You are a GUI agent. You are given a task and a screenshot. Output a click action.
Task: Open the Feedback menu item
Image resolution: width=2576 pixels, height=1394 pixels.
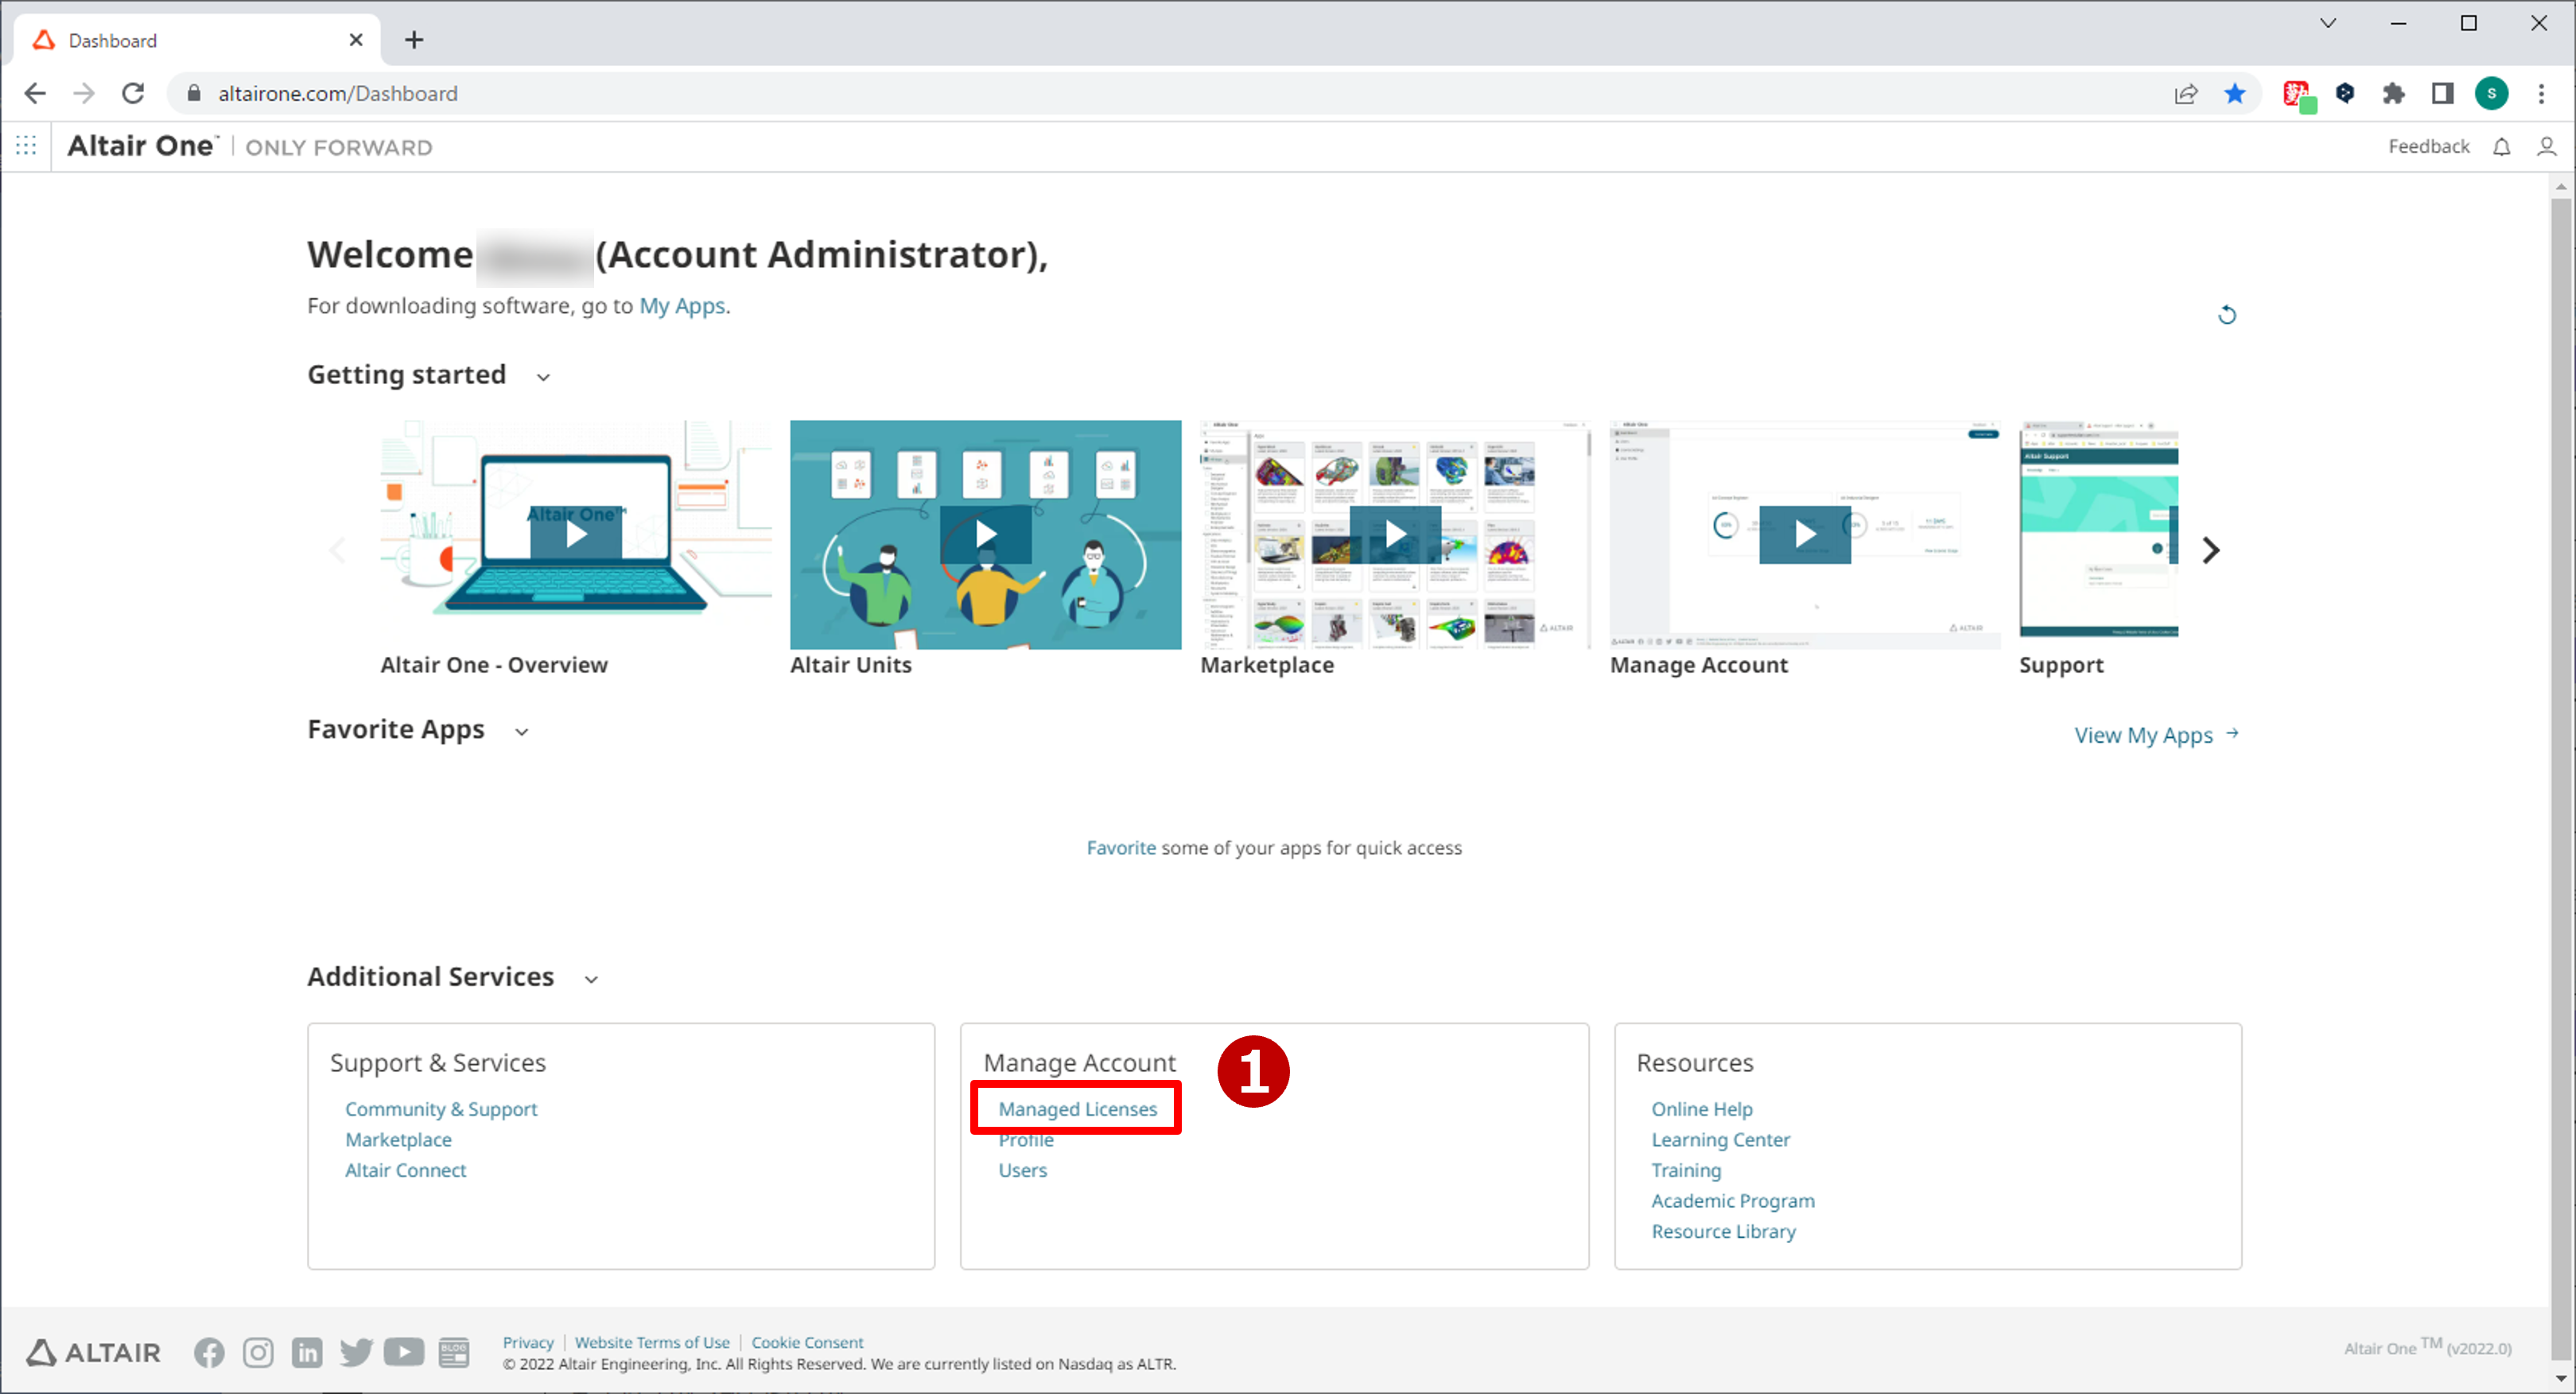point(2428,147)
